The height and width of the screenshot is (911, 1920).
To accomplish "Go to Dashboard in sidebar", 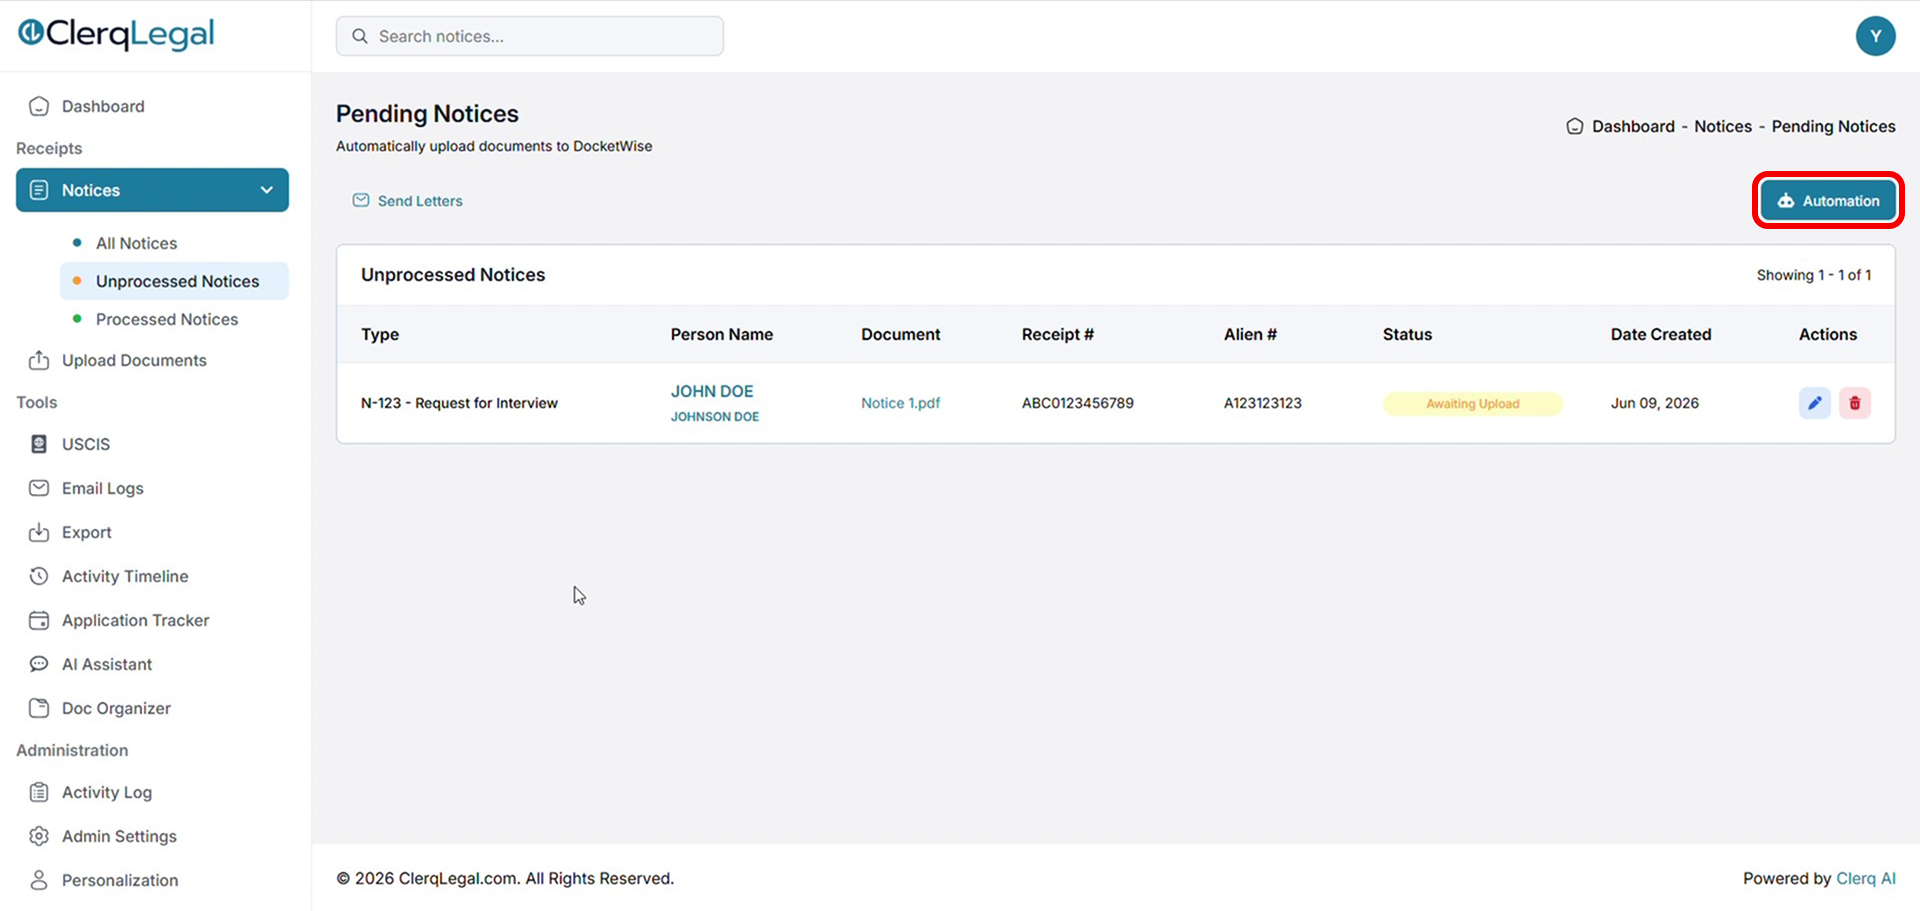I will click(103, 106).
